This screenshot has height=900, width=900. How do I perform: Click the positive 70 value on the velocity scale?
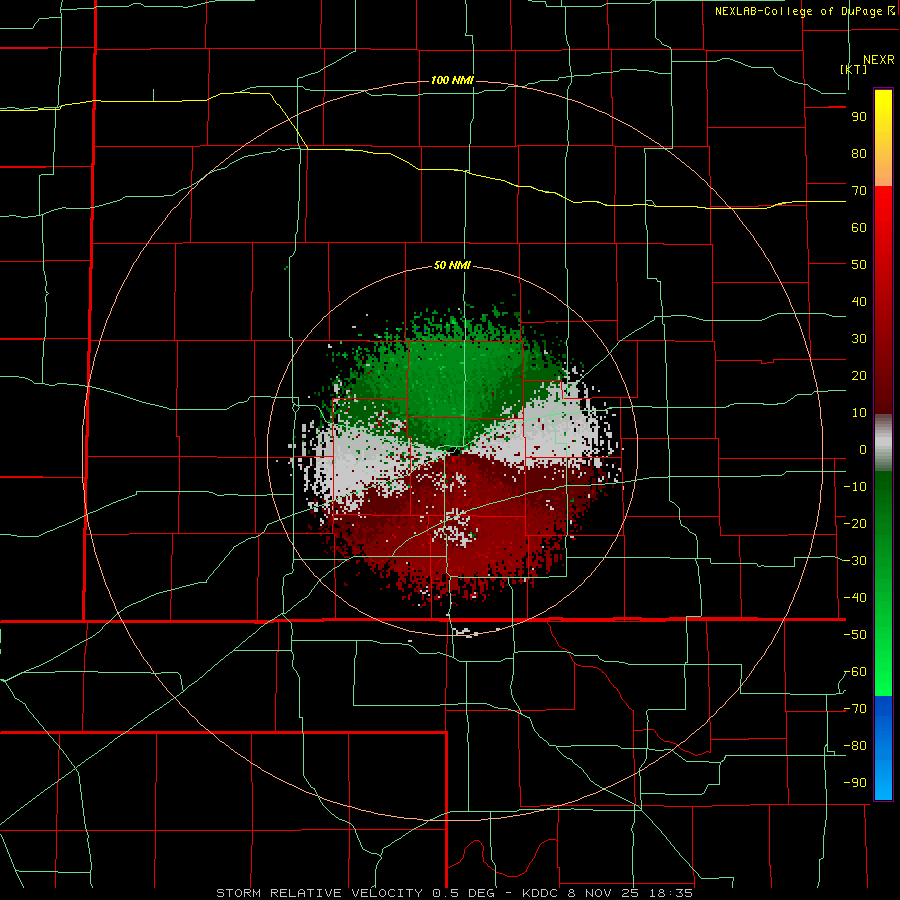click(x=859, y=191)
